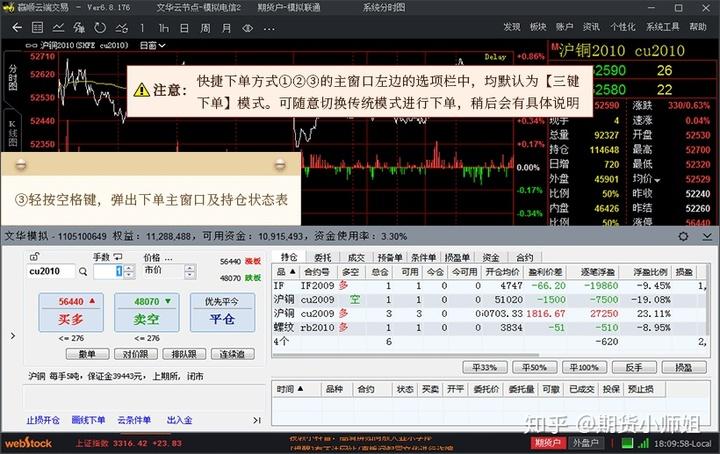Switch to the 预备单 tab

pos(389,258)
